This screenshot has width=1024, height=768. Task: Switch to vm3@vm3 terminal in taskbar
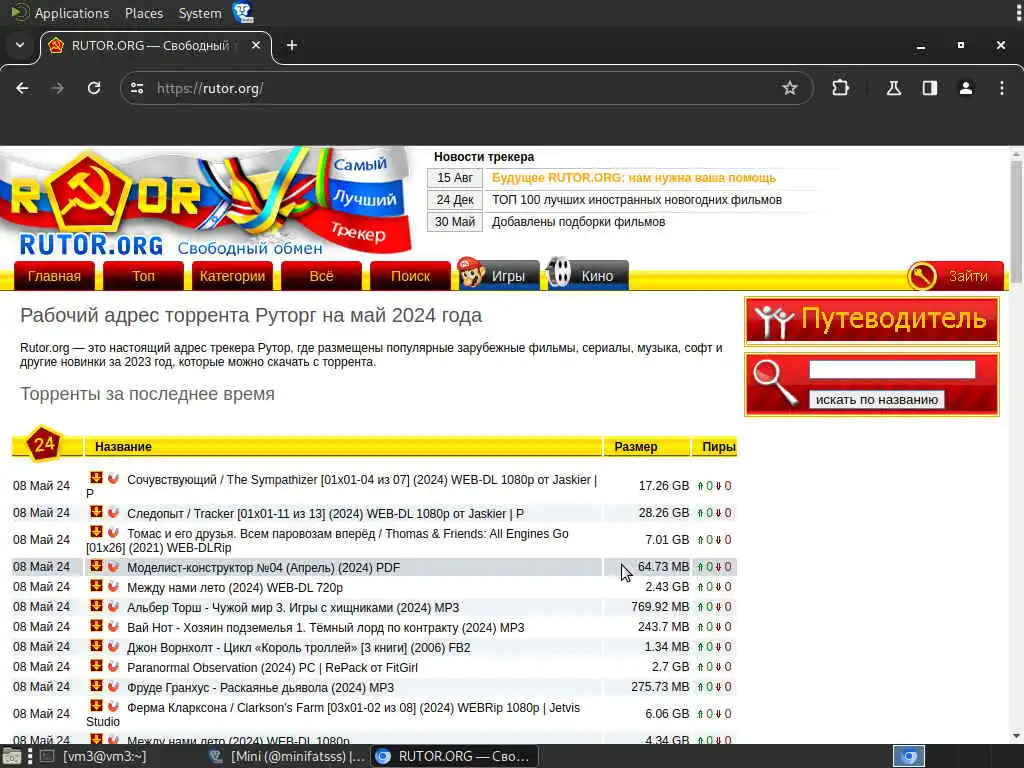95,756
